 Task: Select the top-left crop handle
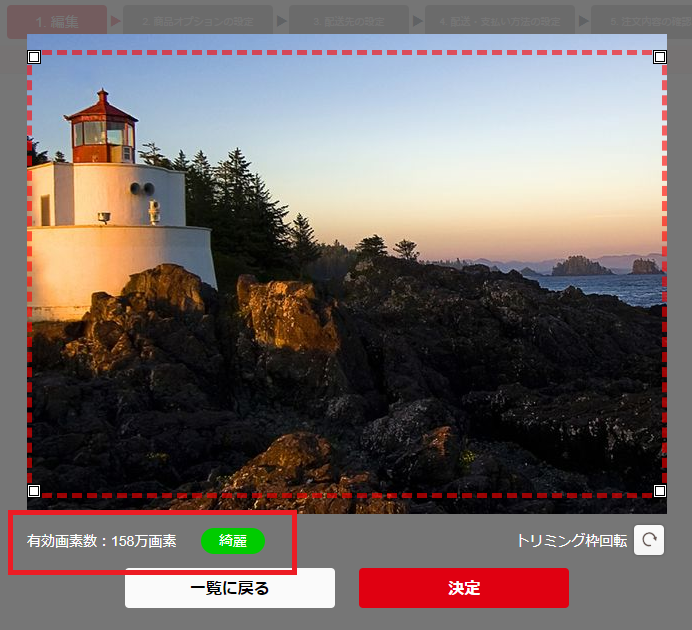pos(34,57)
